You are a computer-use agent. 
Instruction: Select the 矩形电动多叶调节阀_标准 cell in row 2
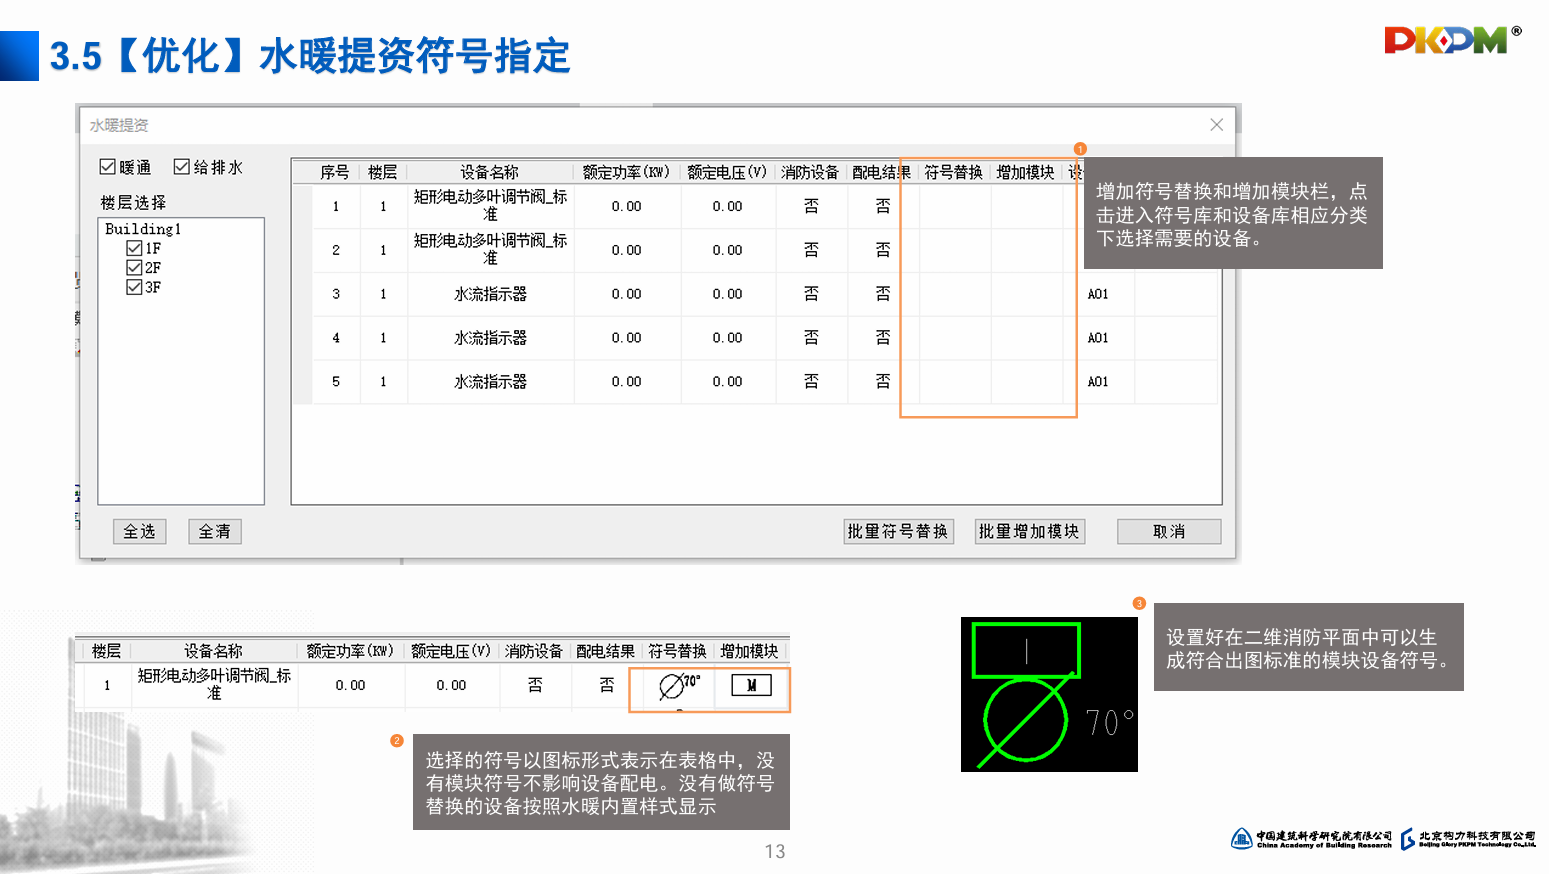(x=490, y=250)
